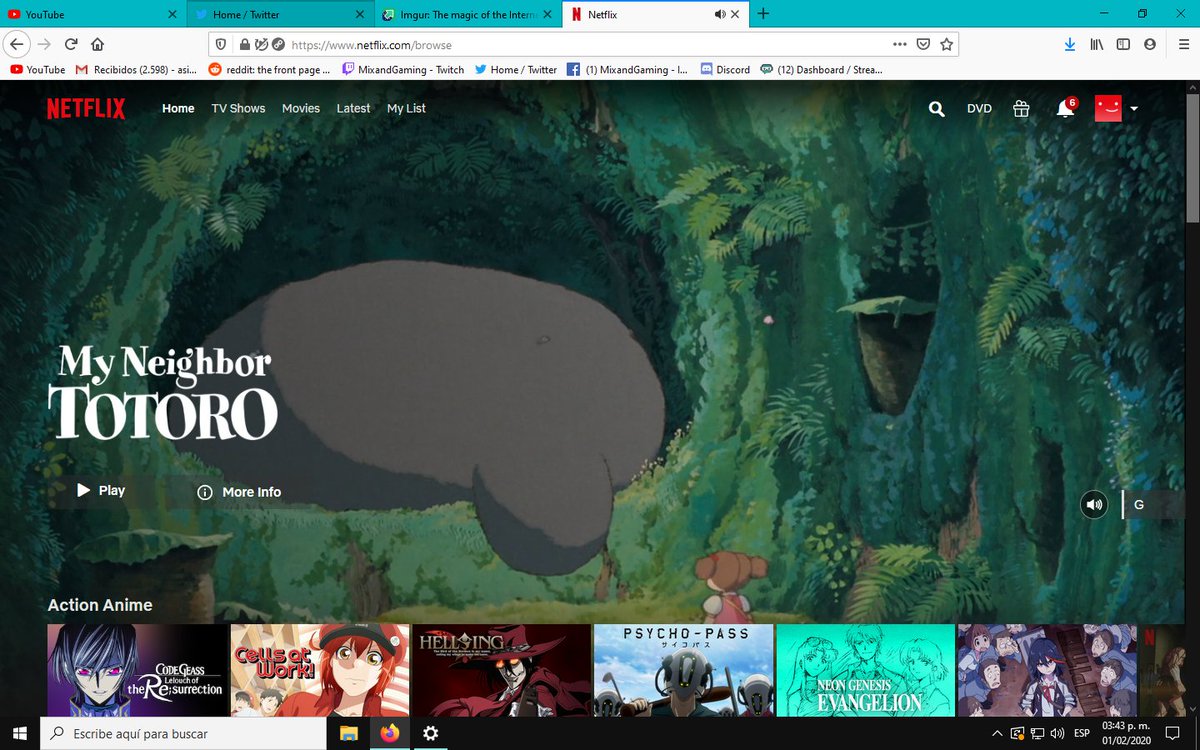Play My Neighbor Totoro
Viewport: 1200px width, 750px height.
[x=102, y=491]
